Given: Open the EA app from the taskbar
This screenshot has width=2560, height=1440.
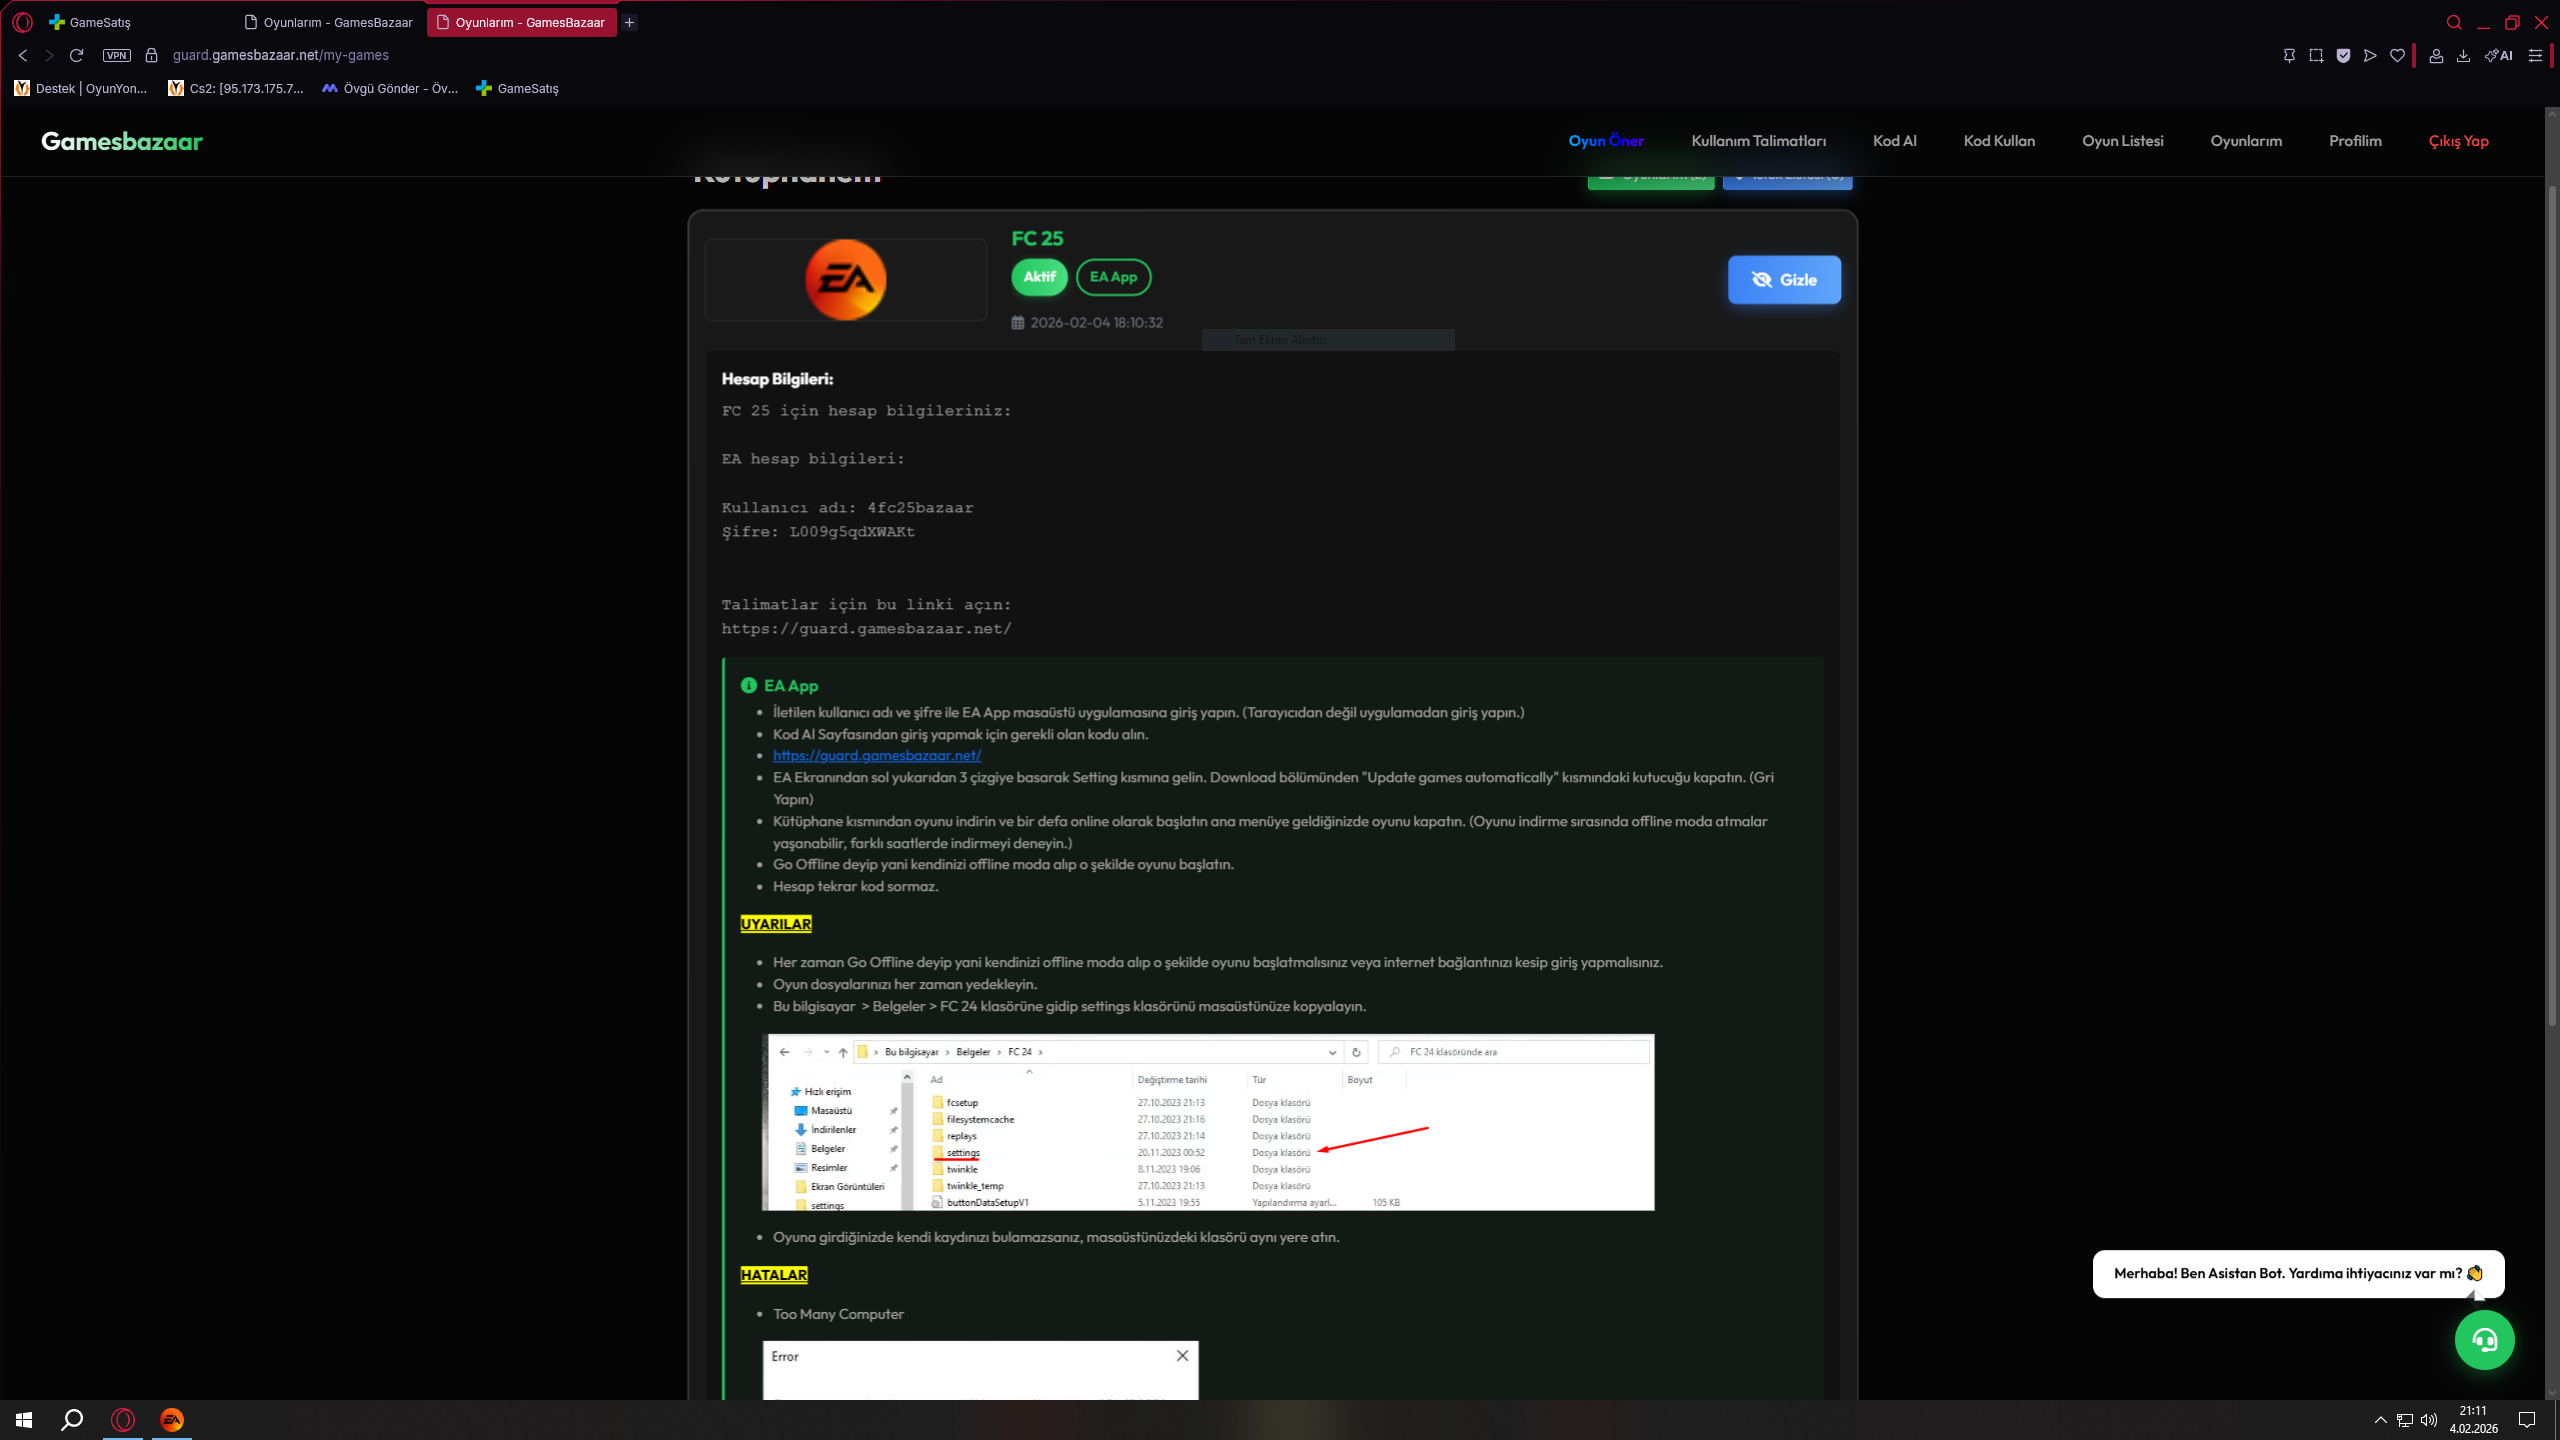Looking at the screenshot, I should click(172, 1420).
